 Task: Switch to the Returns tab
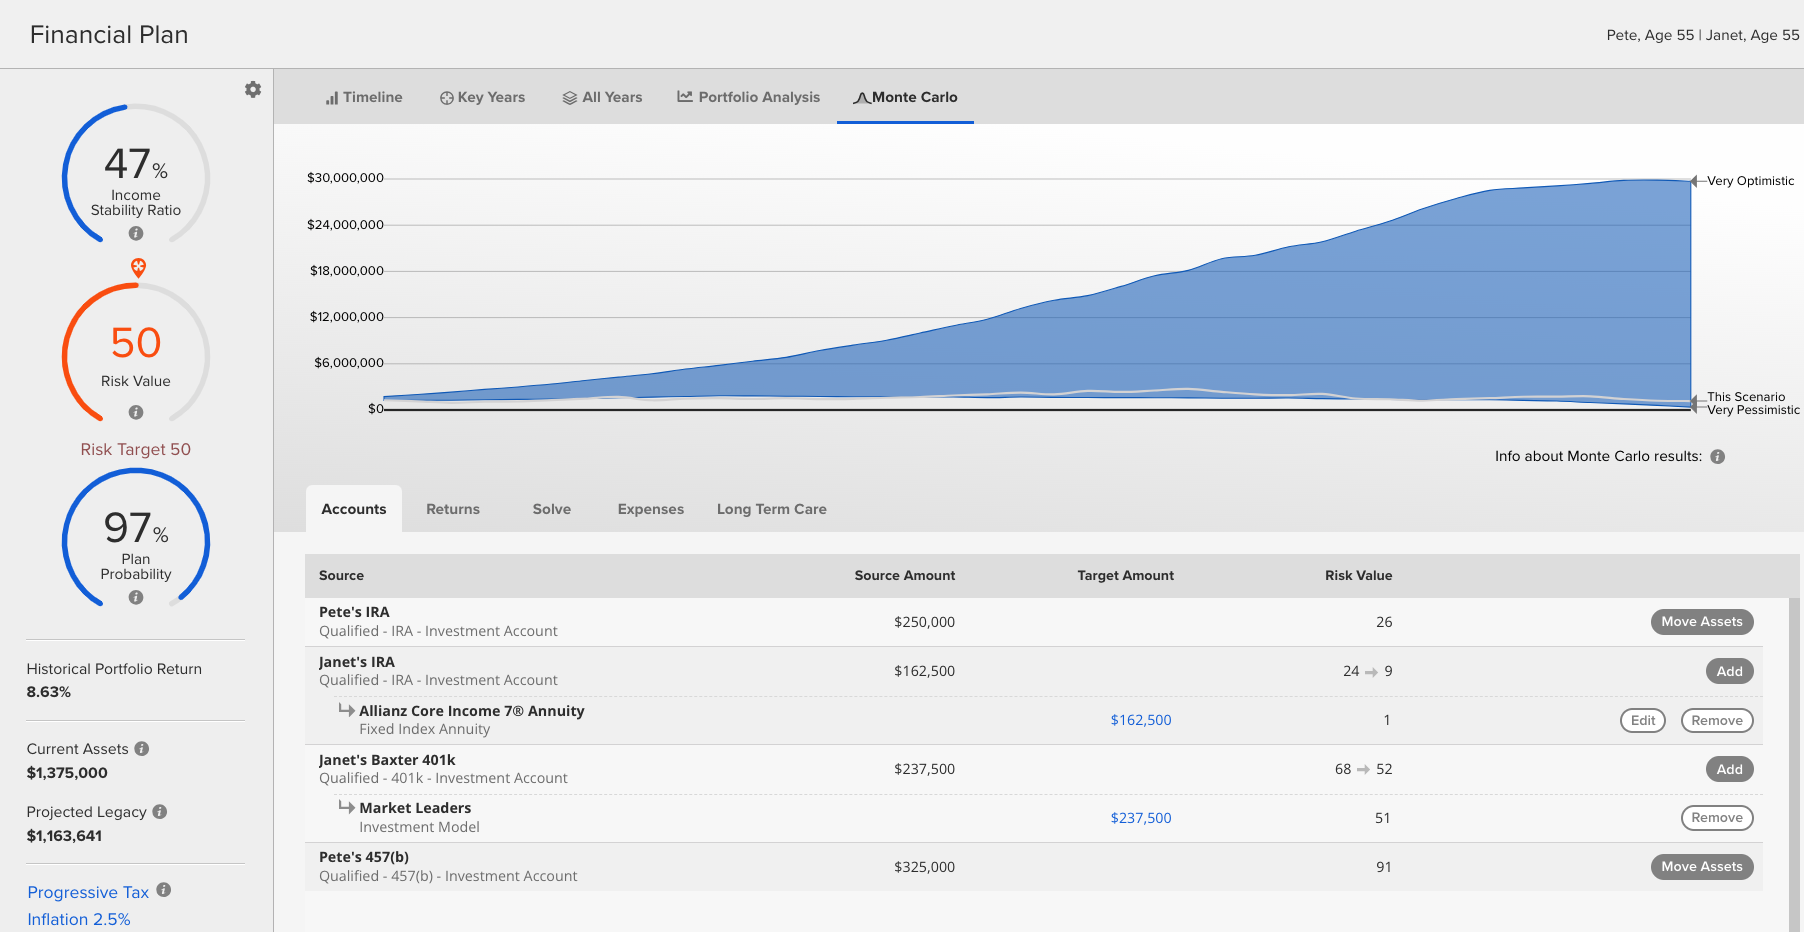click(453, 509)
